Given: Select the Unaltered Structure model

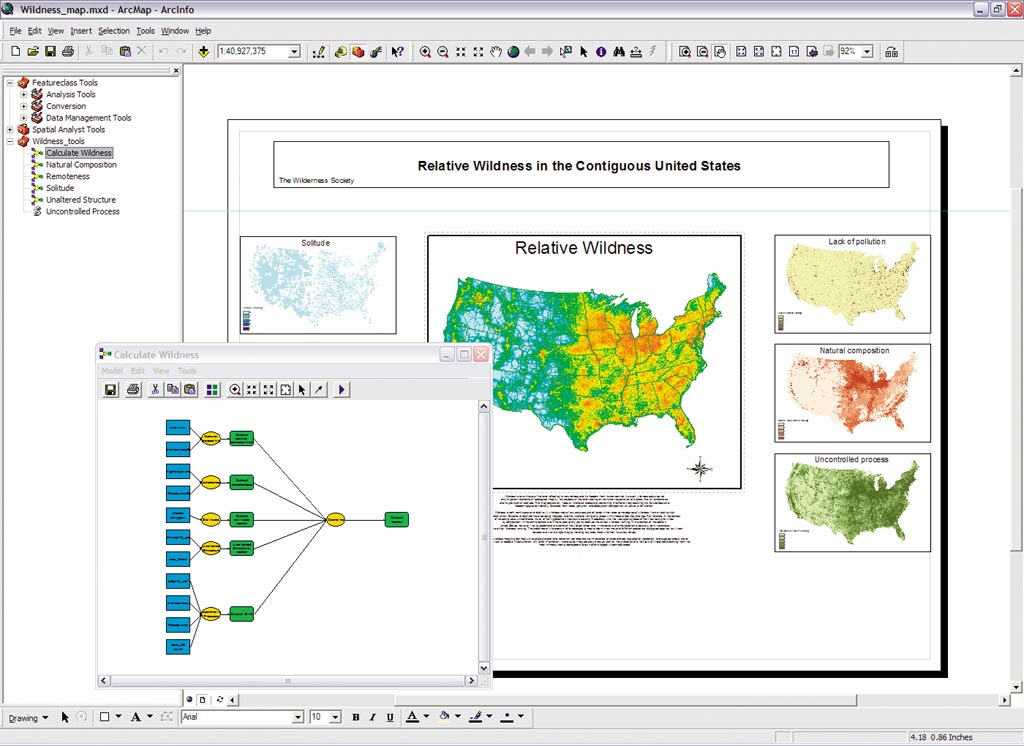Looking at the screenshot, I should pos(80,200).
